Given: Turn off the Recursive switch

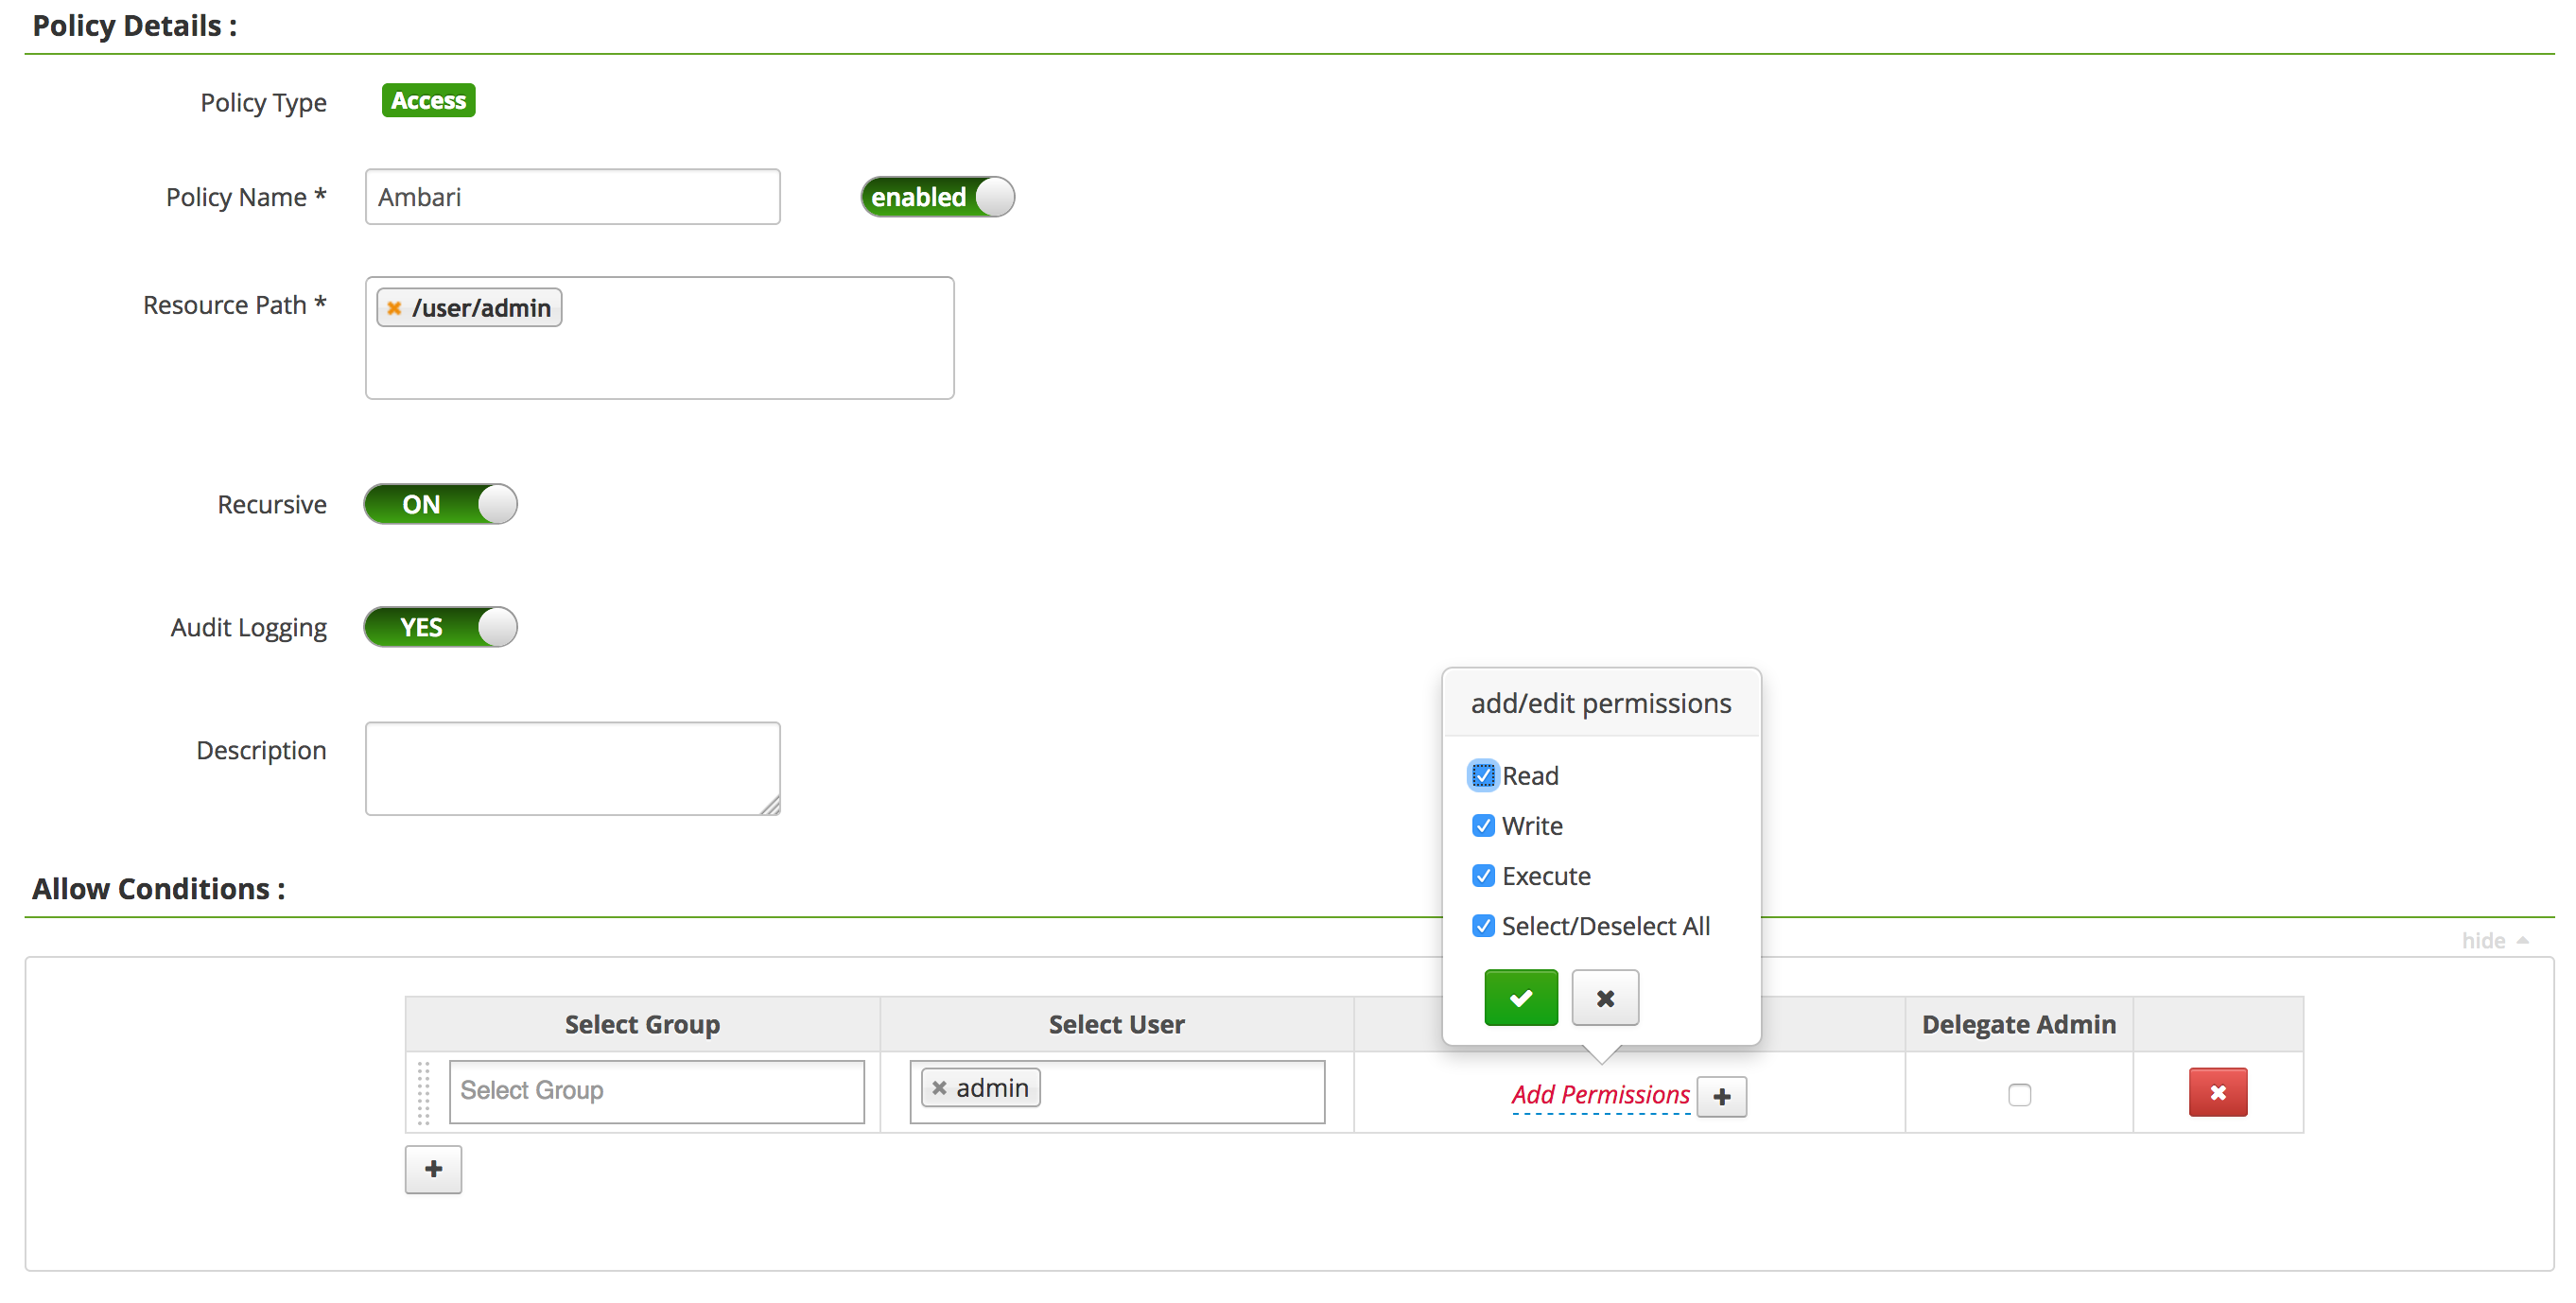Looking at the screenshot, I should 440,504.
